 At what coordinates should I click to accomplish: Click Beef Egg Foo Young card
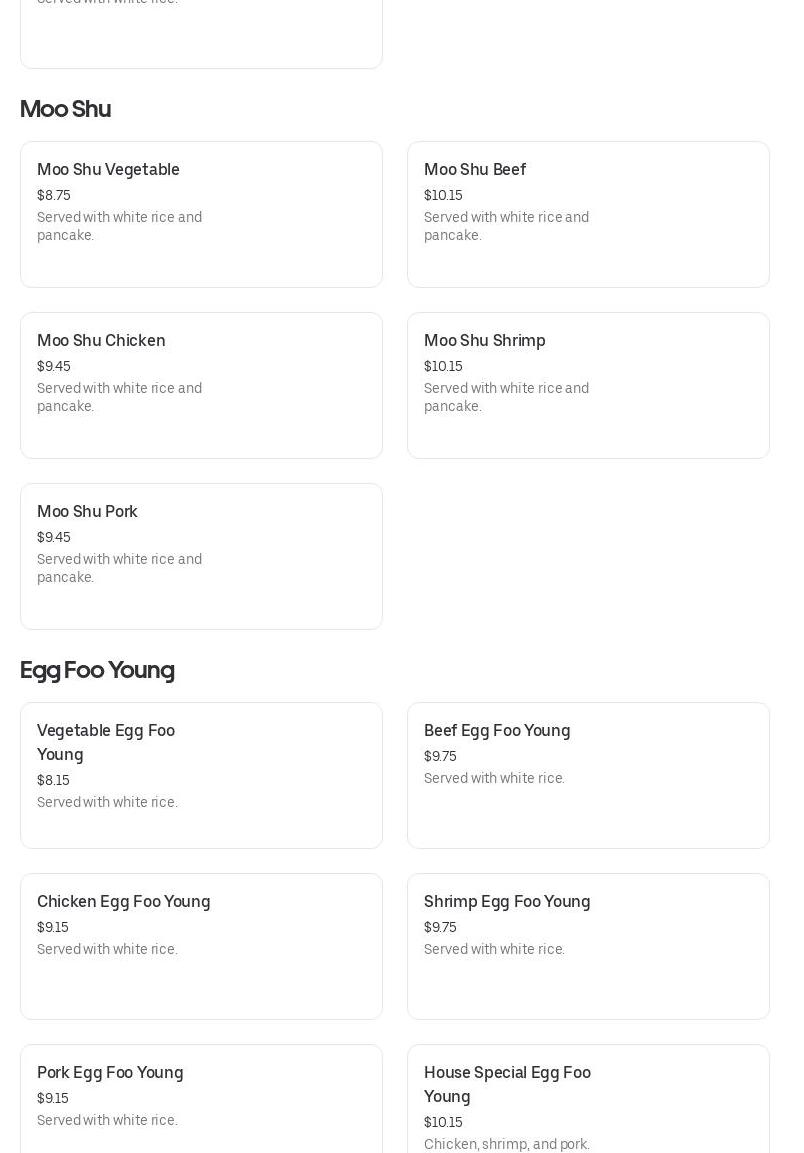pos(588,775)
